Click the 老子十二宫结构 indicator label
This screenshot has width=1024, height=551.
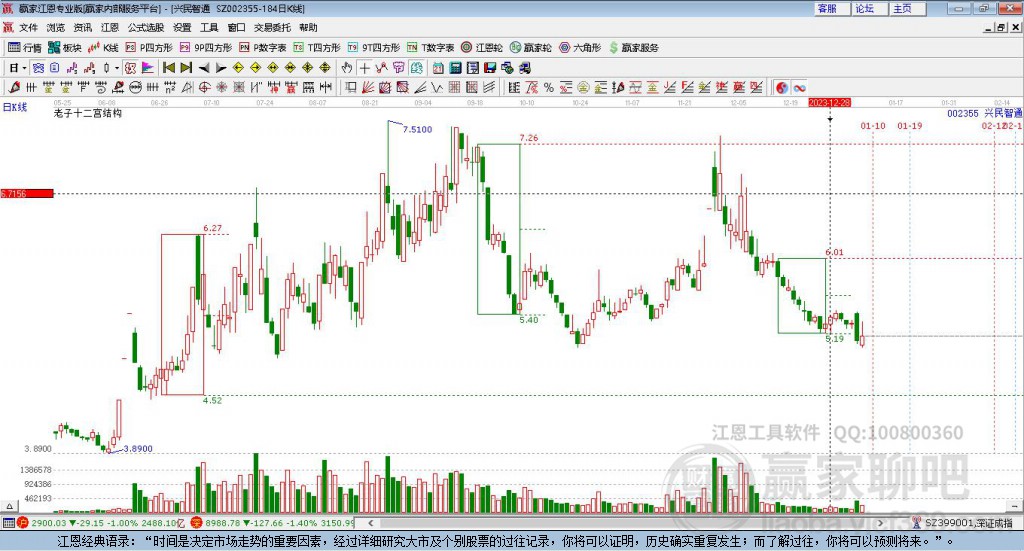[x=88, y=113]
